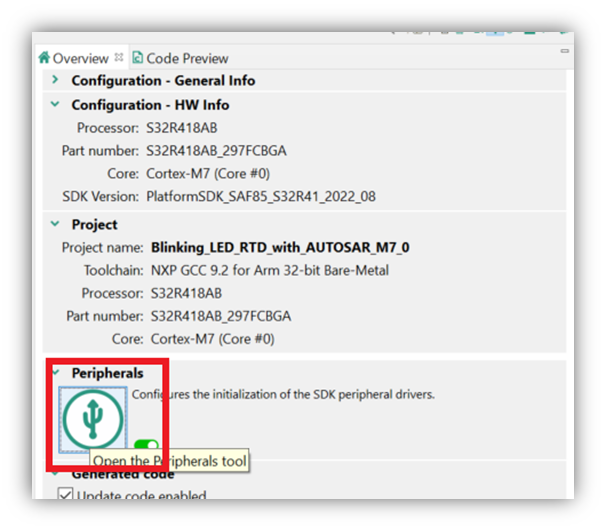The image size is (606, 531).
Task: Select HW Info part number S32R418AB_297FCBGA
Action: 216,150
